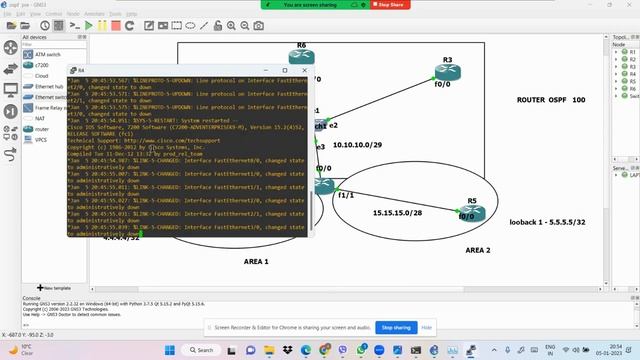Viewport: 640px width, 360px height.
Task: Toggle show interface labels toolbar icon
Action: click(x=59, y=26)
